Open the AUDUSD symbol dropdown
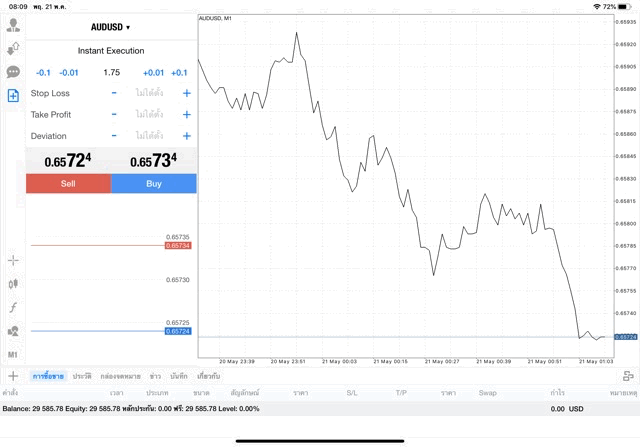640x447 pixels. pos(111,27)
